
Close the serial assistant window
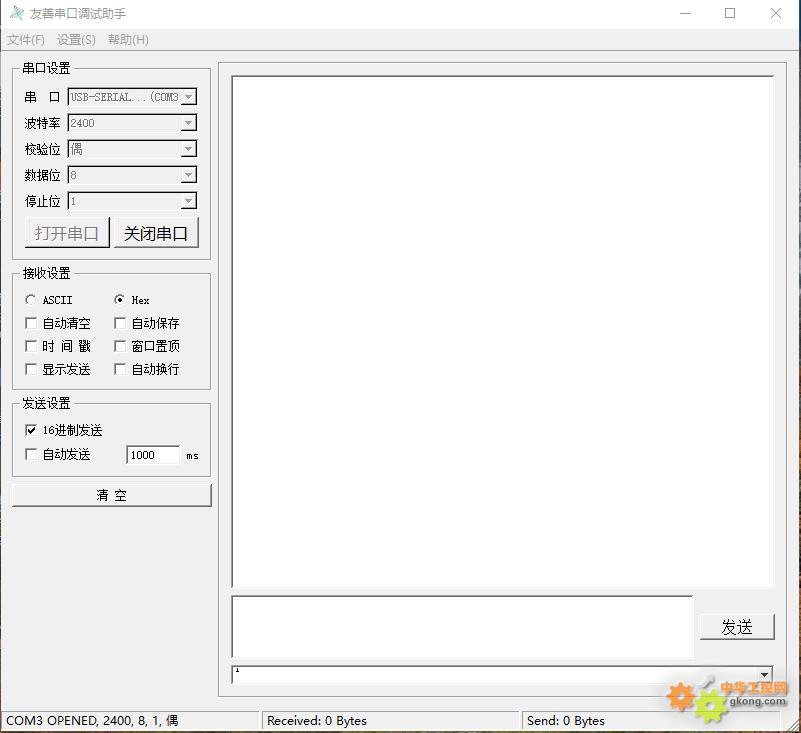point(775,13)
